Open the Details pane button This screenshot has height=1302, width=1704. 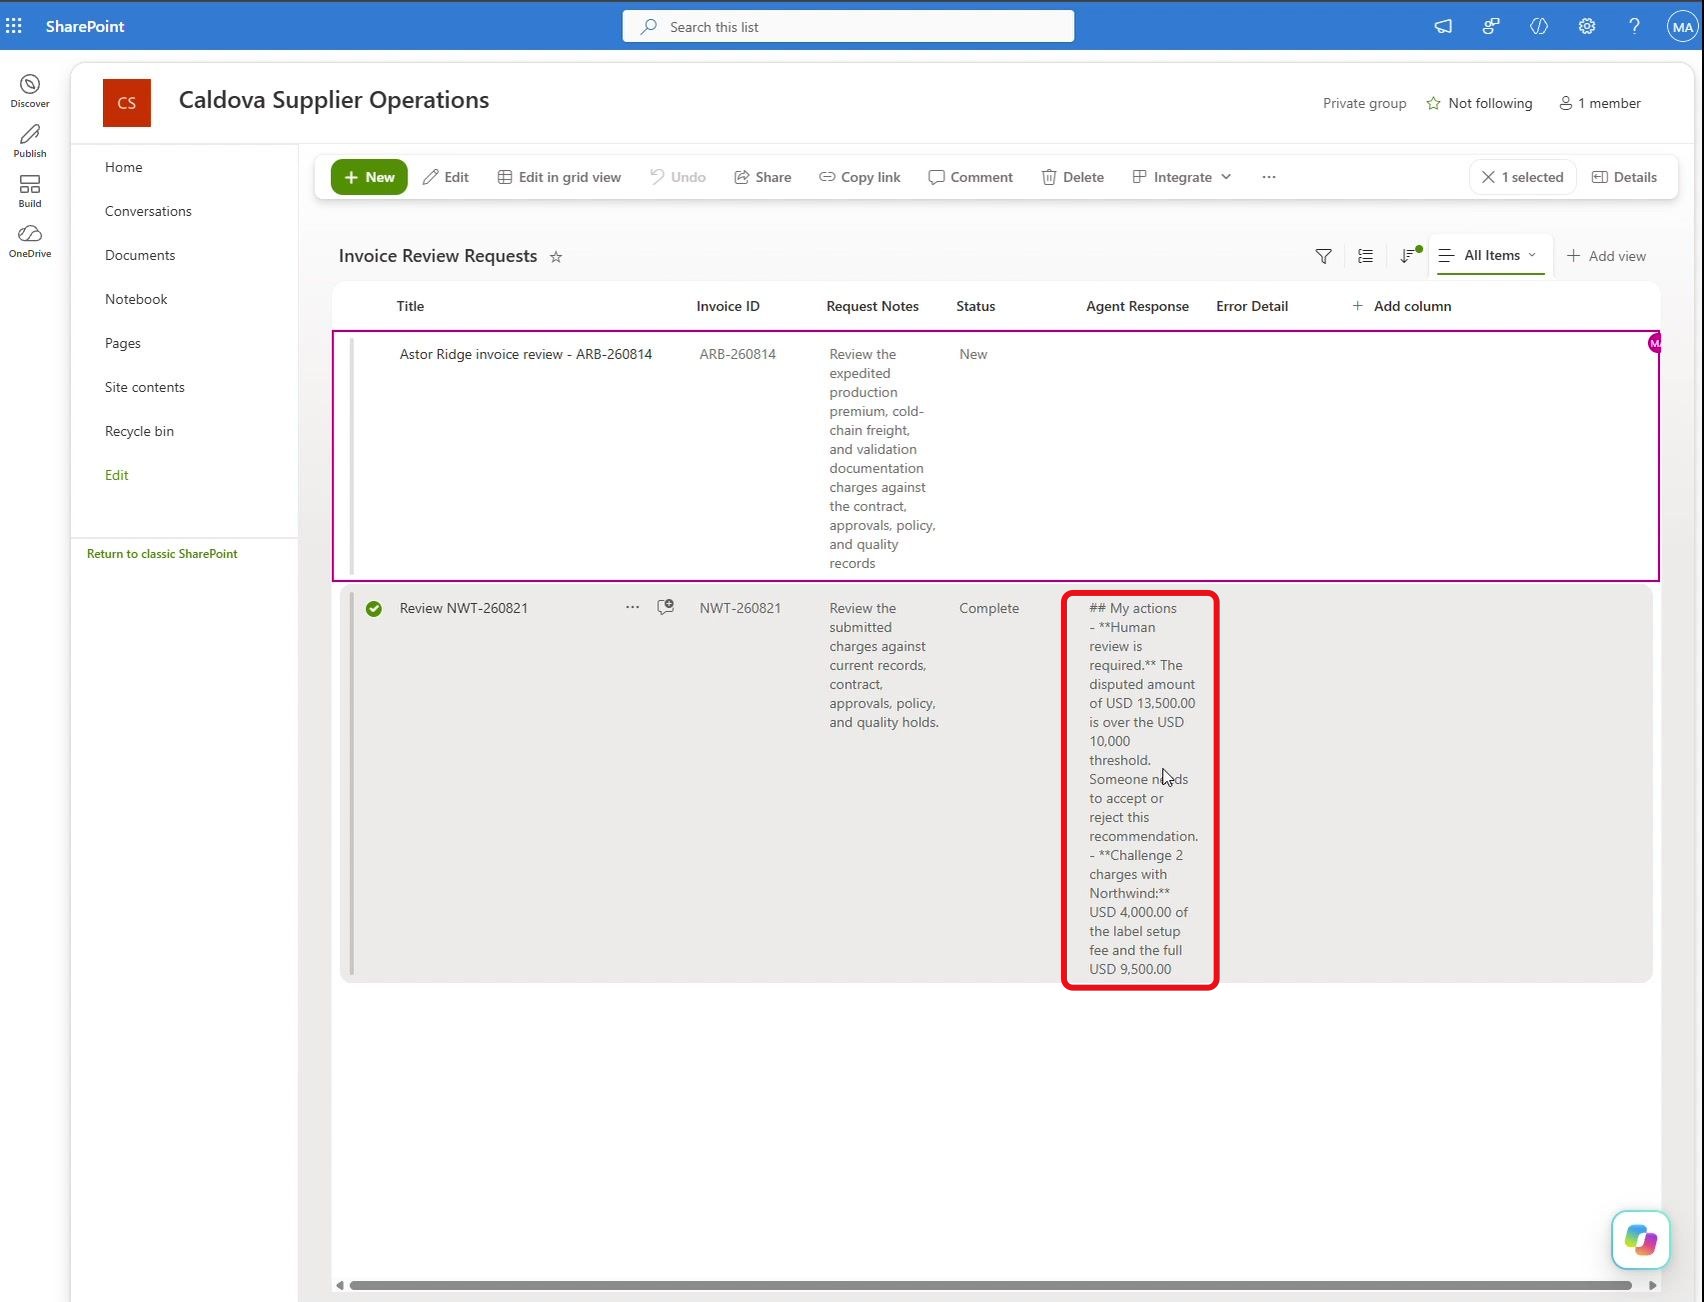click(1624, 177)
